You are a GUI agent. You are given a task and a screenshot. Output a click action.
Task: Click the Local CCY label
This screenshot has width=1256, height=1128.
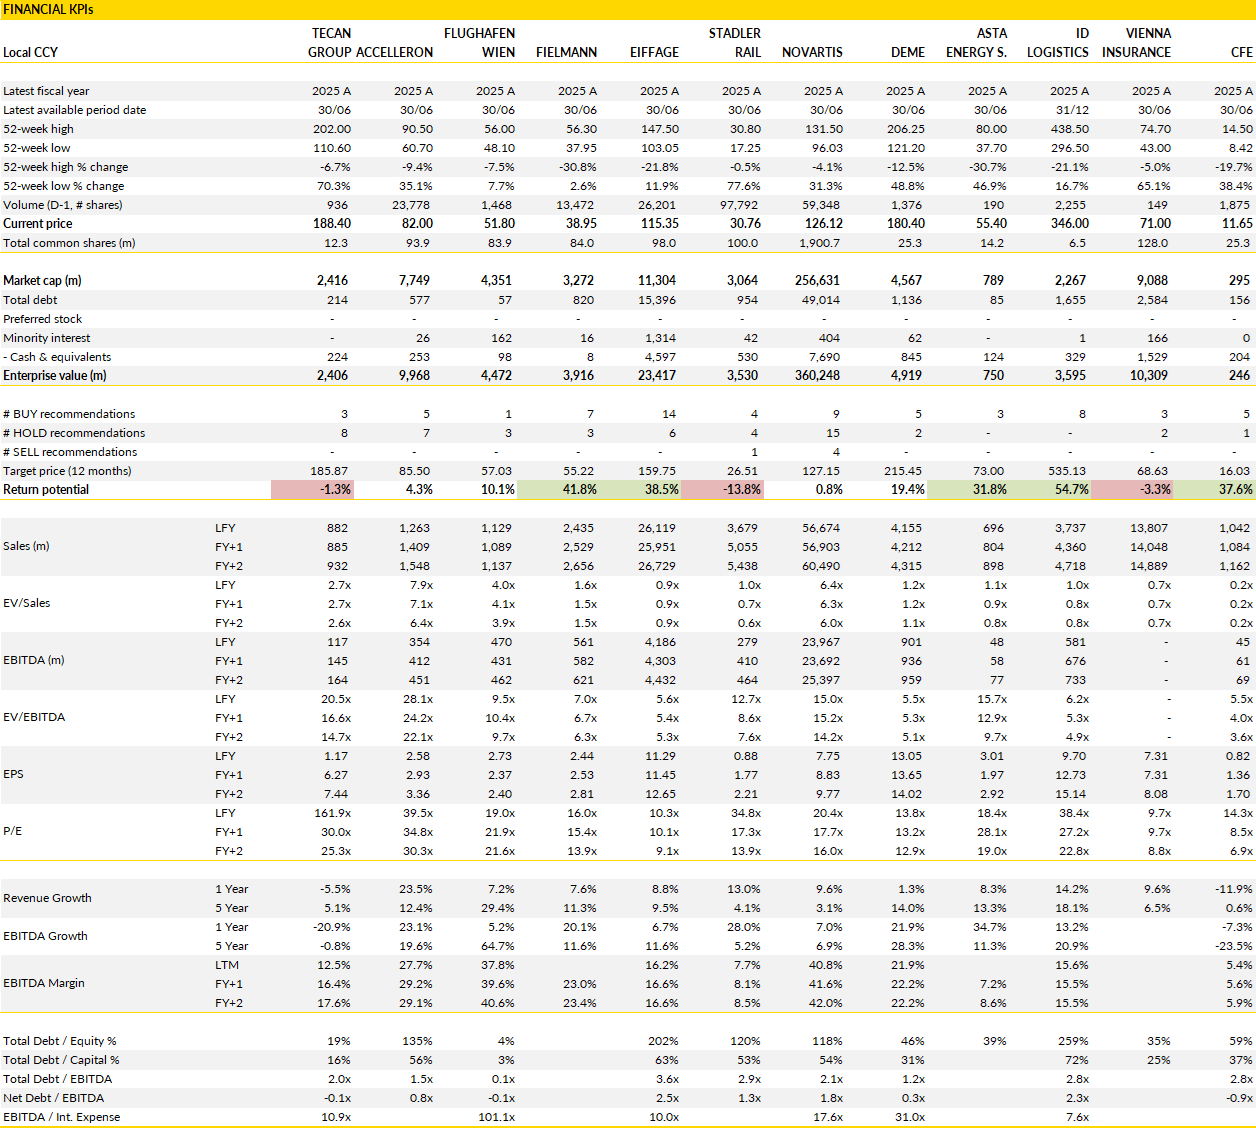pyautogui.click(x=30, y=53)
